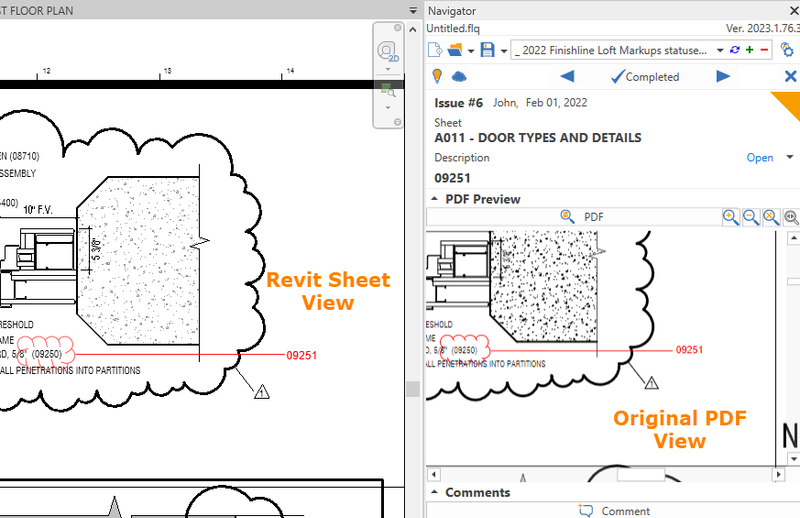Click the 2D steering wheel navigation
This screenshot has width=800, height=518.
(x=387, y=52)
